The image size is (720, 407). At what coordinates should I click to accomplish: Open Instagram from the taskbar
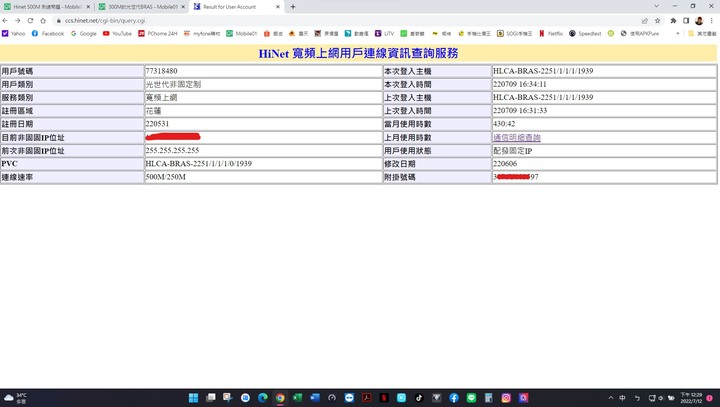[506, 398]
